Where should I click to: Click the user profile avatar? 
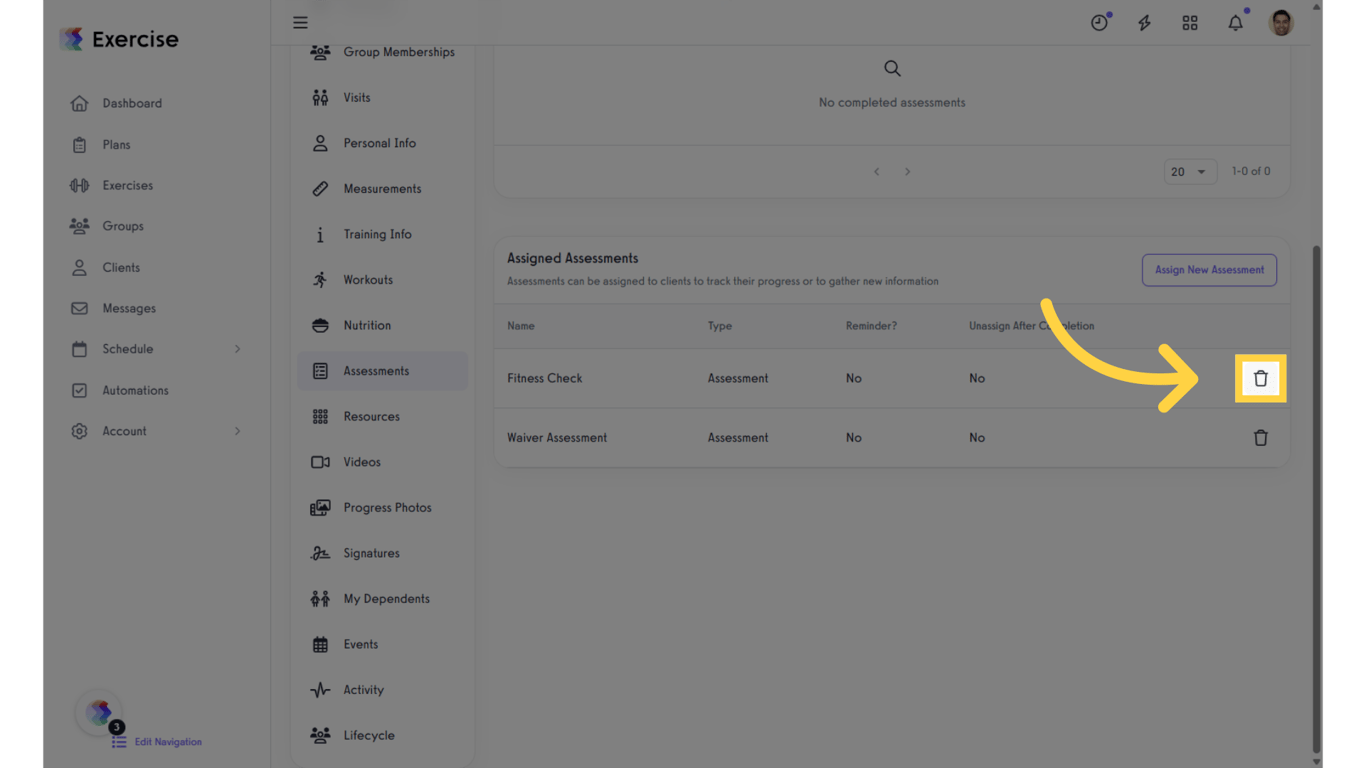coord(1281,22)
